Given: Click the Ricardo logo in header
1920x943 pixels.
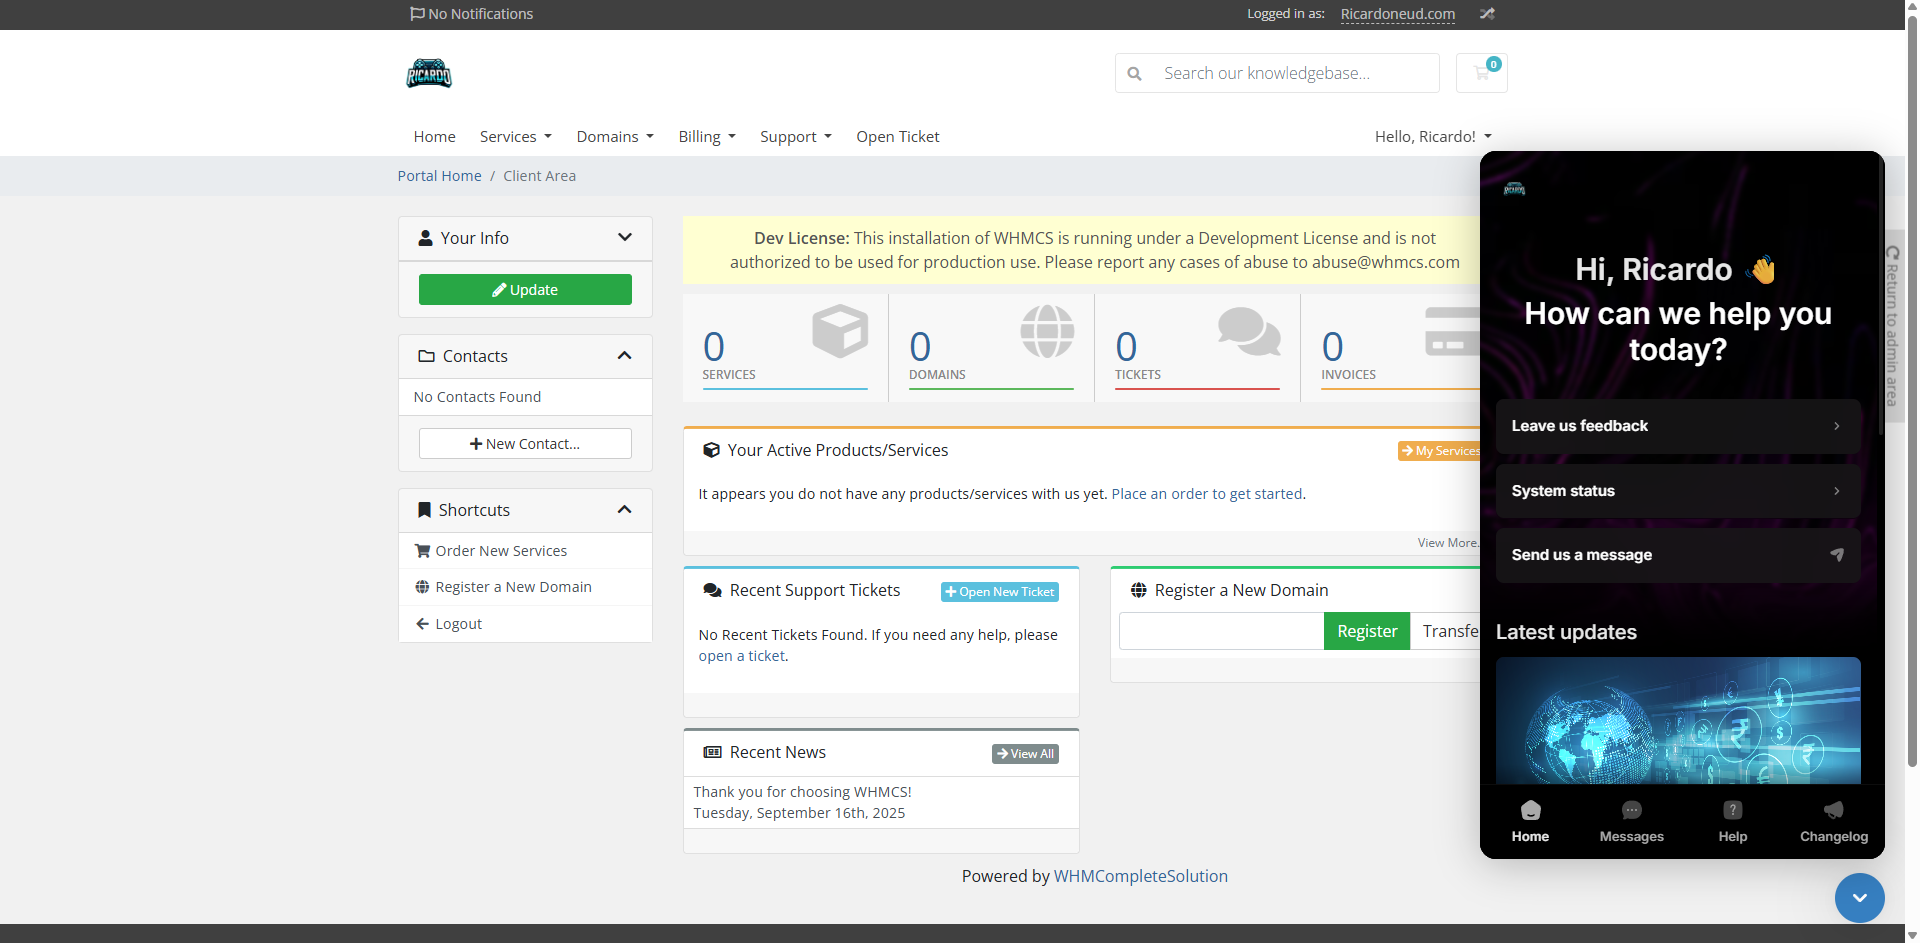Looking at the screenshot, I should [429, 74].
